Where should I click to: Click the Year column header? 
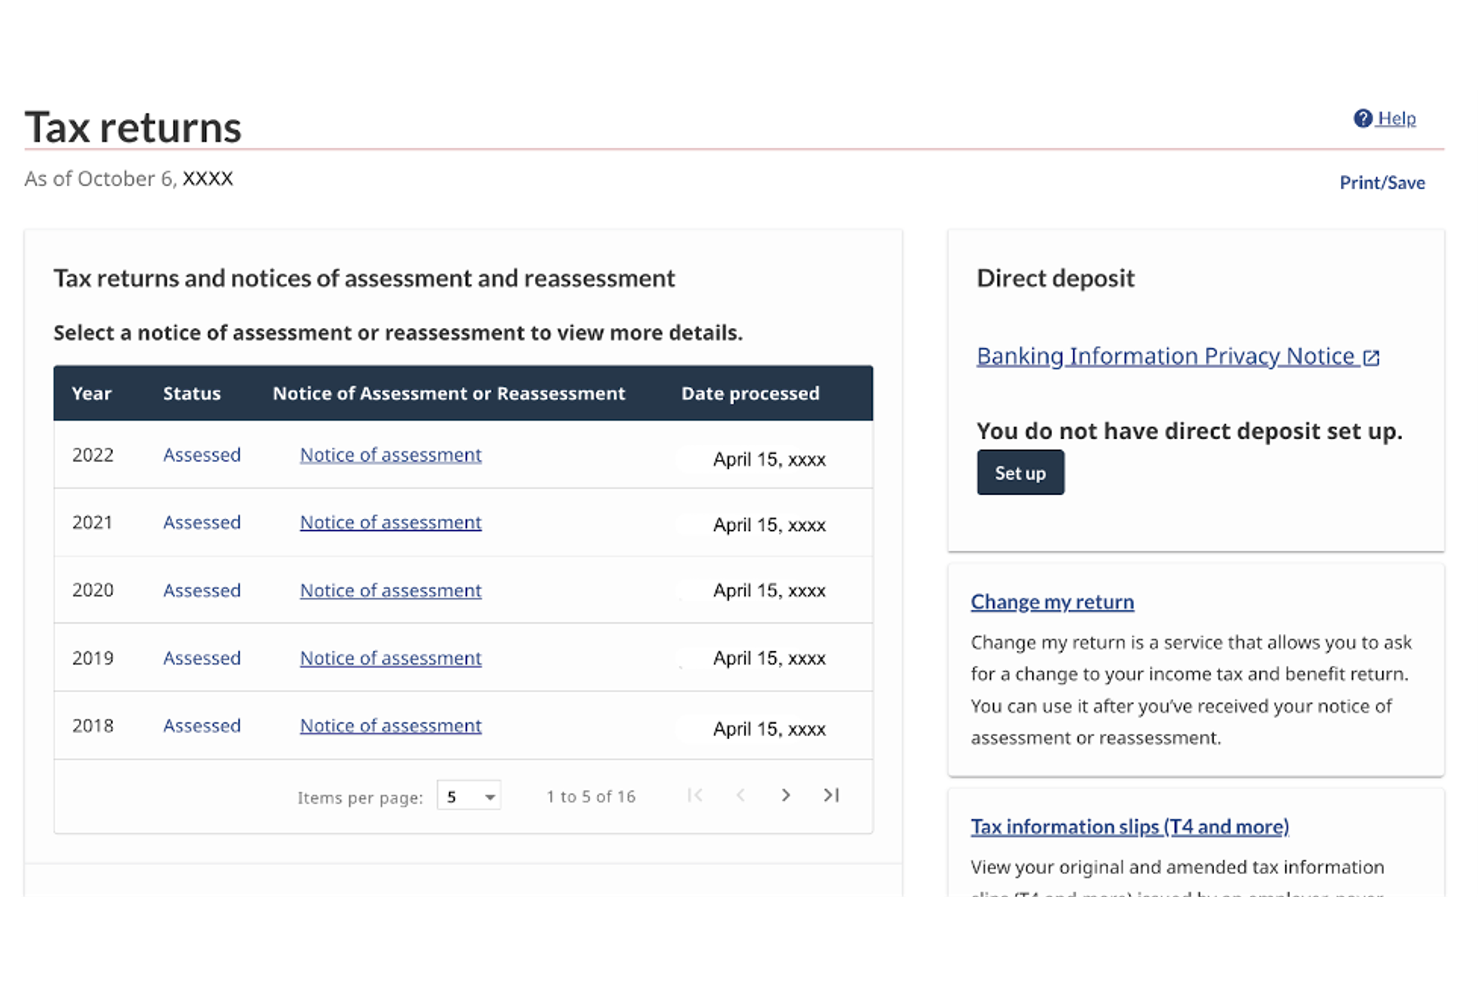click(92, 394)
